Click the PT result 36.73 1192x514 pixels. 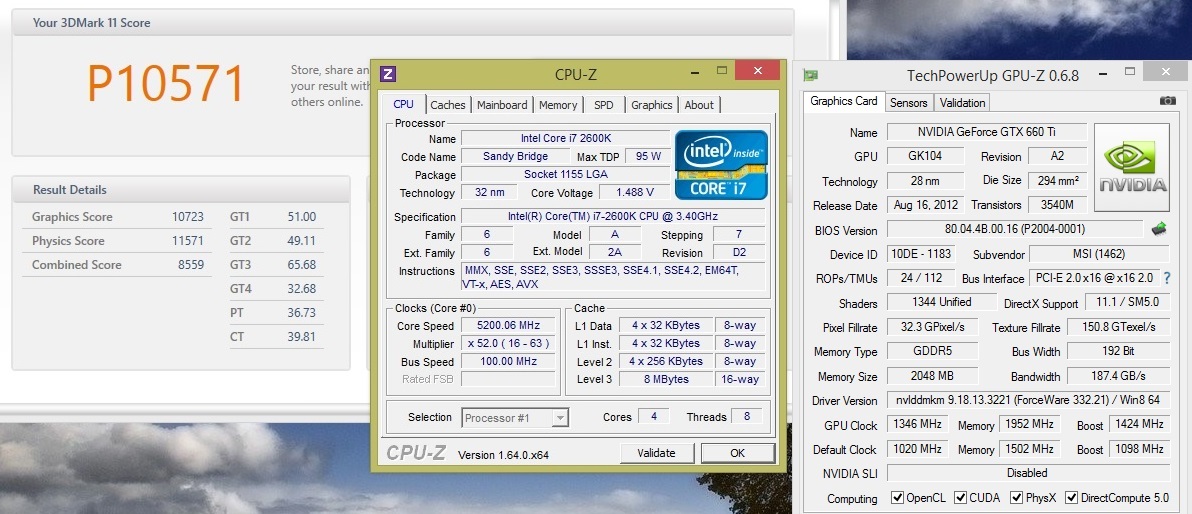coord(302,313)
